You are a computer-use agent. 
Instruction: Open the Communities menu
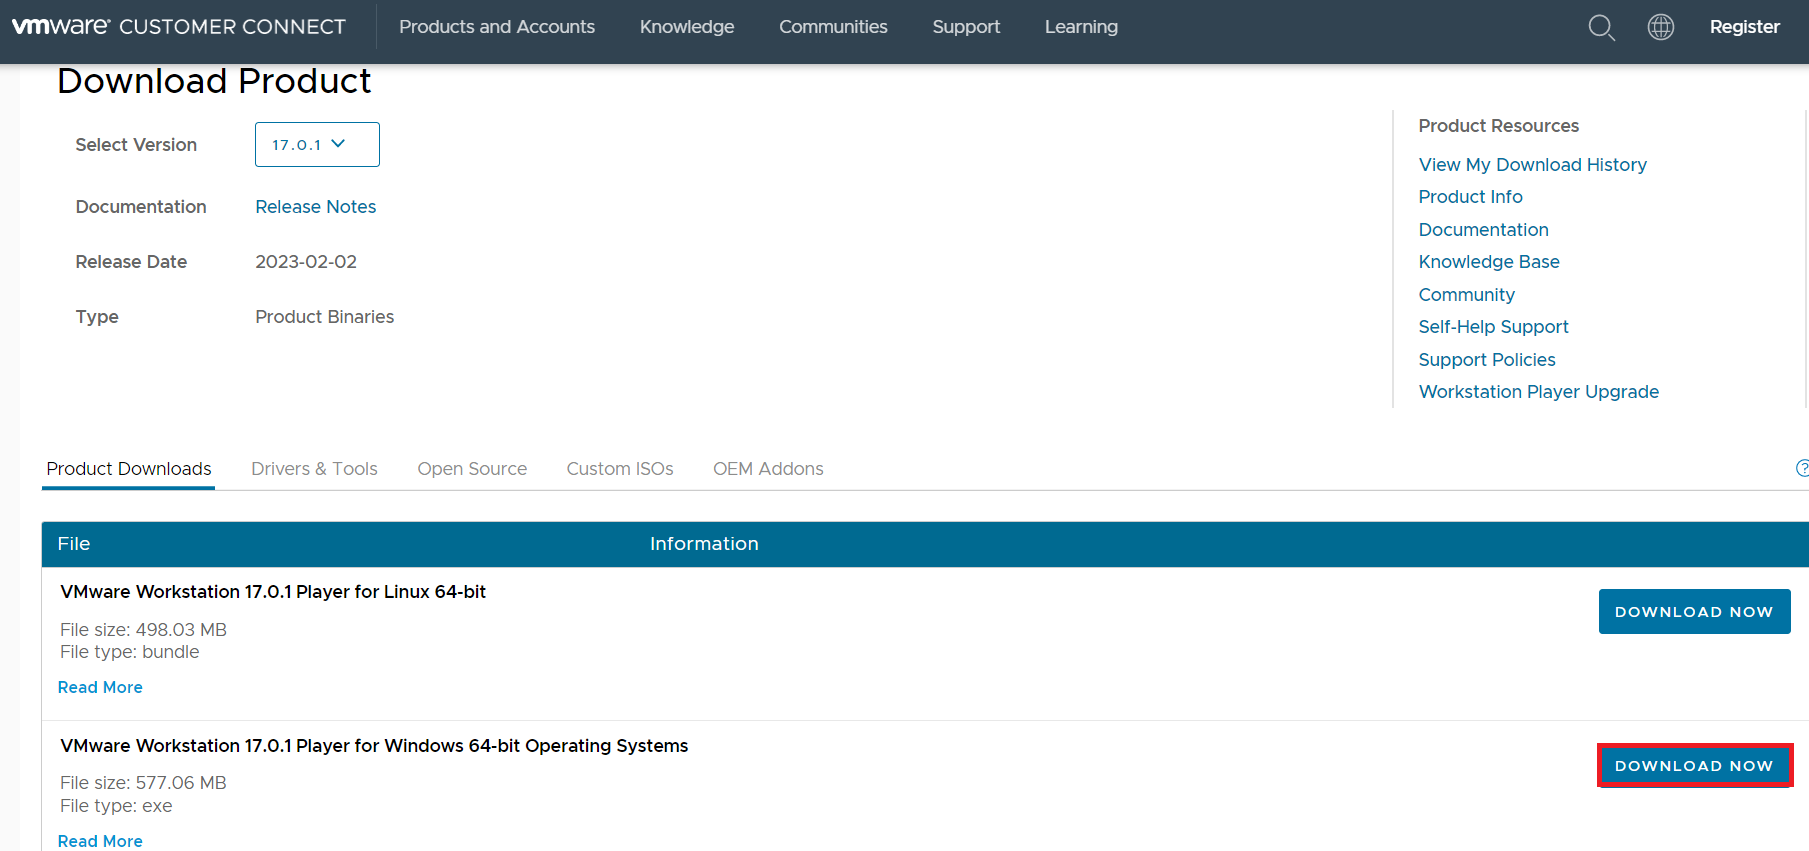[833, 27]
